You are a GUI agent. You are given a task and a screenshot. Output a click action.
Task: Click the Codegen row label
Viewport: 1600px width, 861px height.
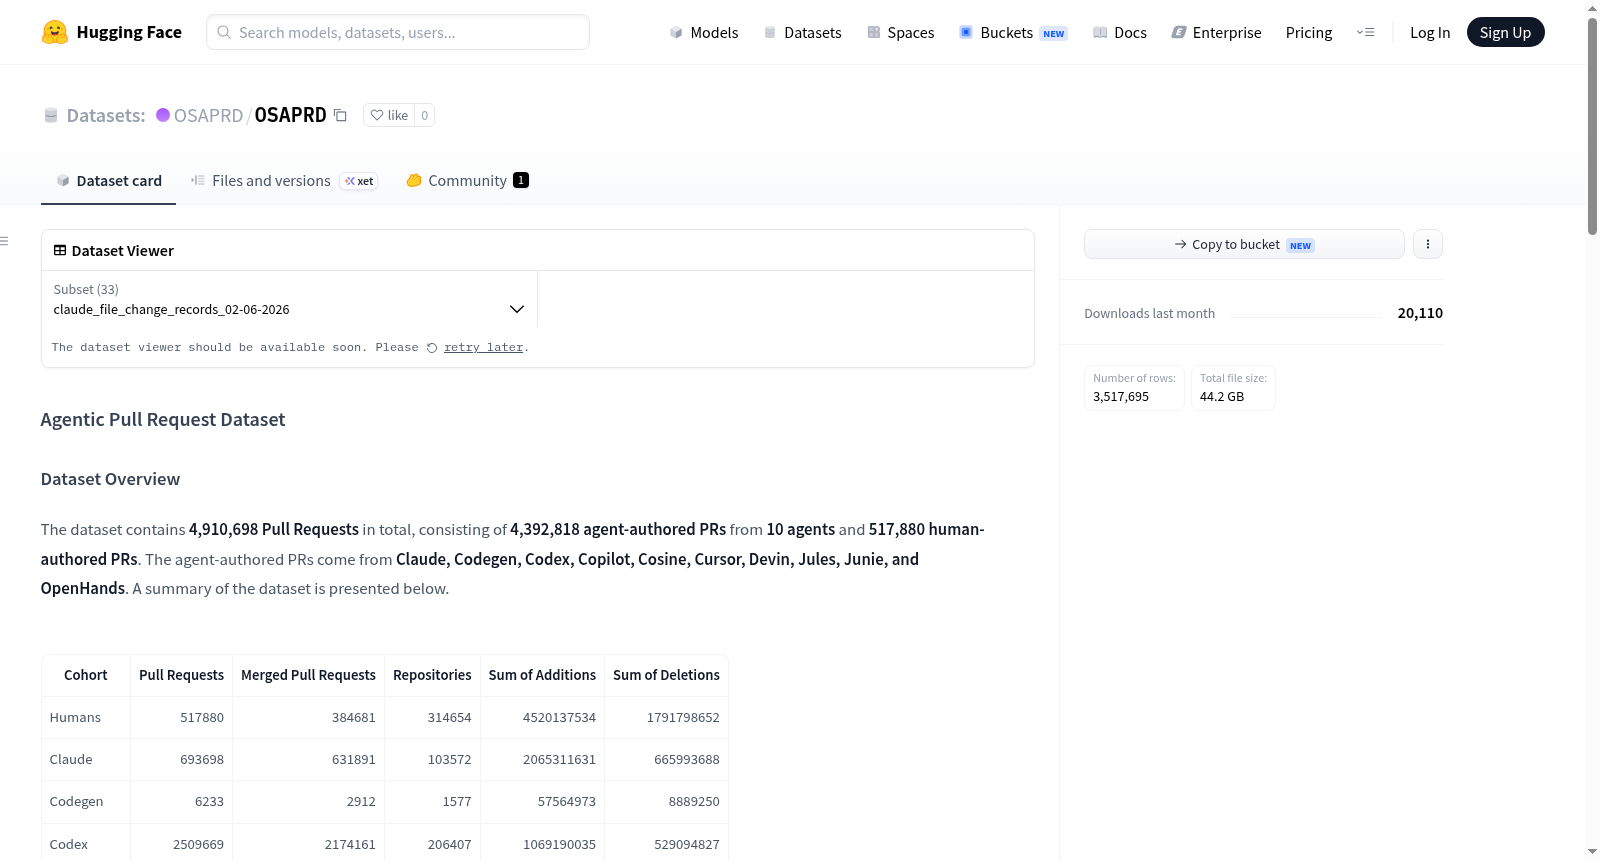click(x=76, y=801)
